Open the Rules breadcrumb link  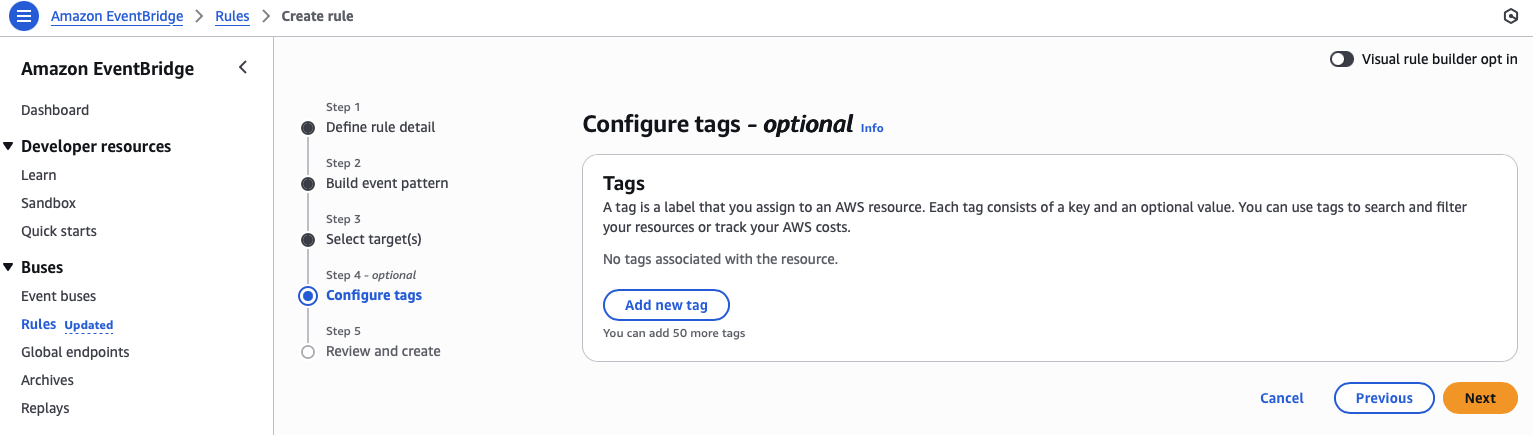point(232,16)
